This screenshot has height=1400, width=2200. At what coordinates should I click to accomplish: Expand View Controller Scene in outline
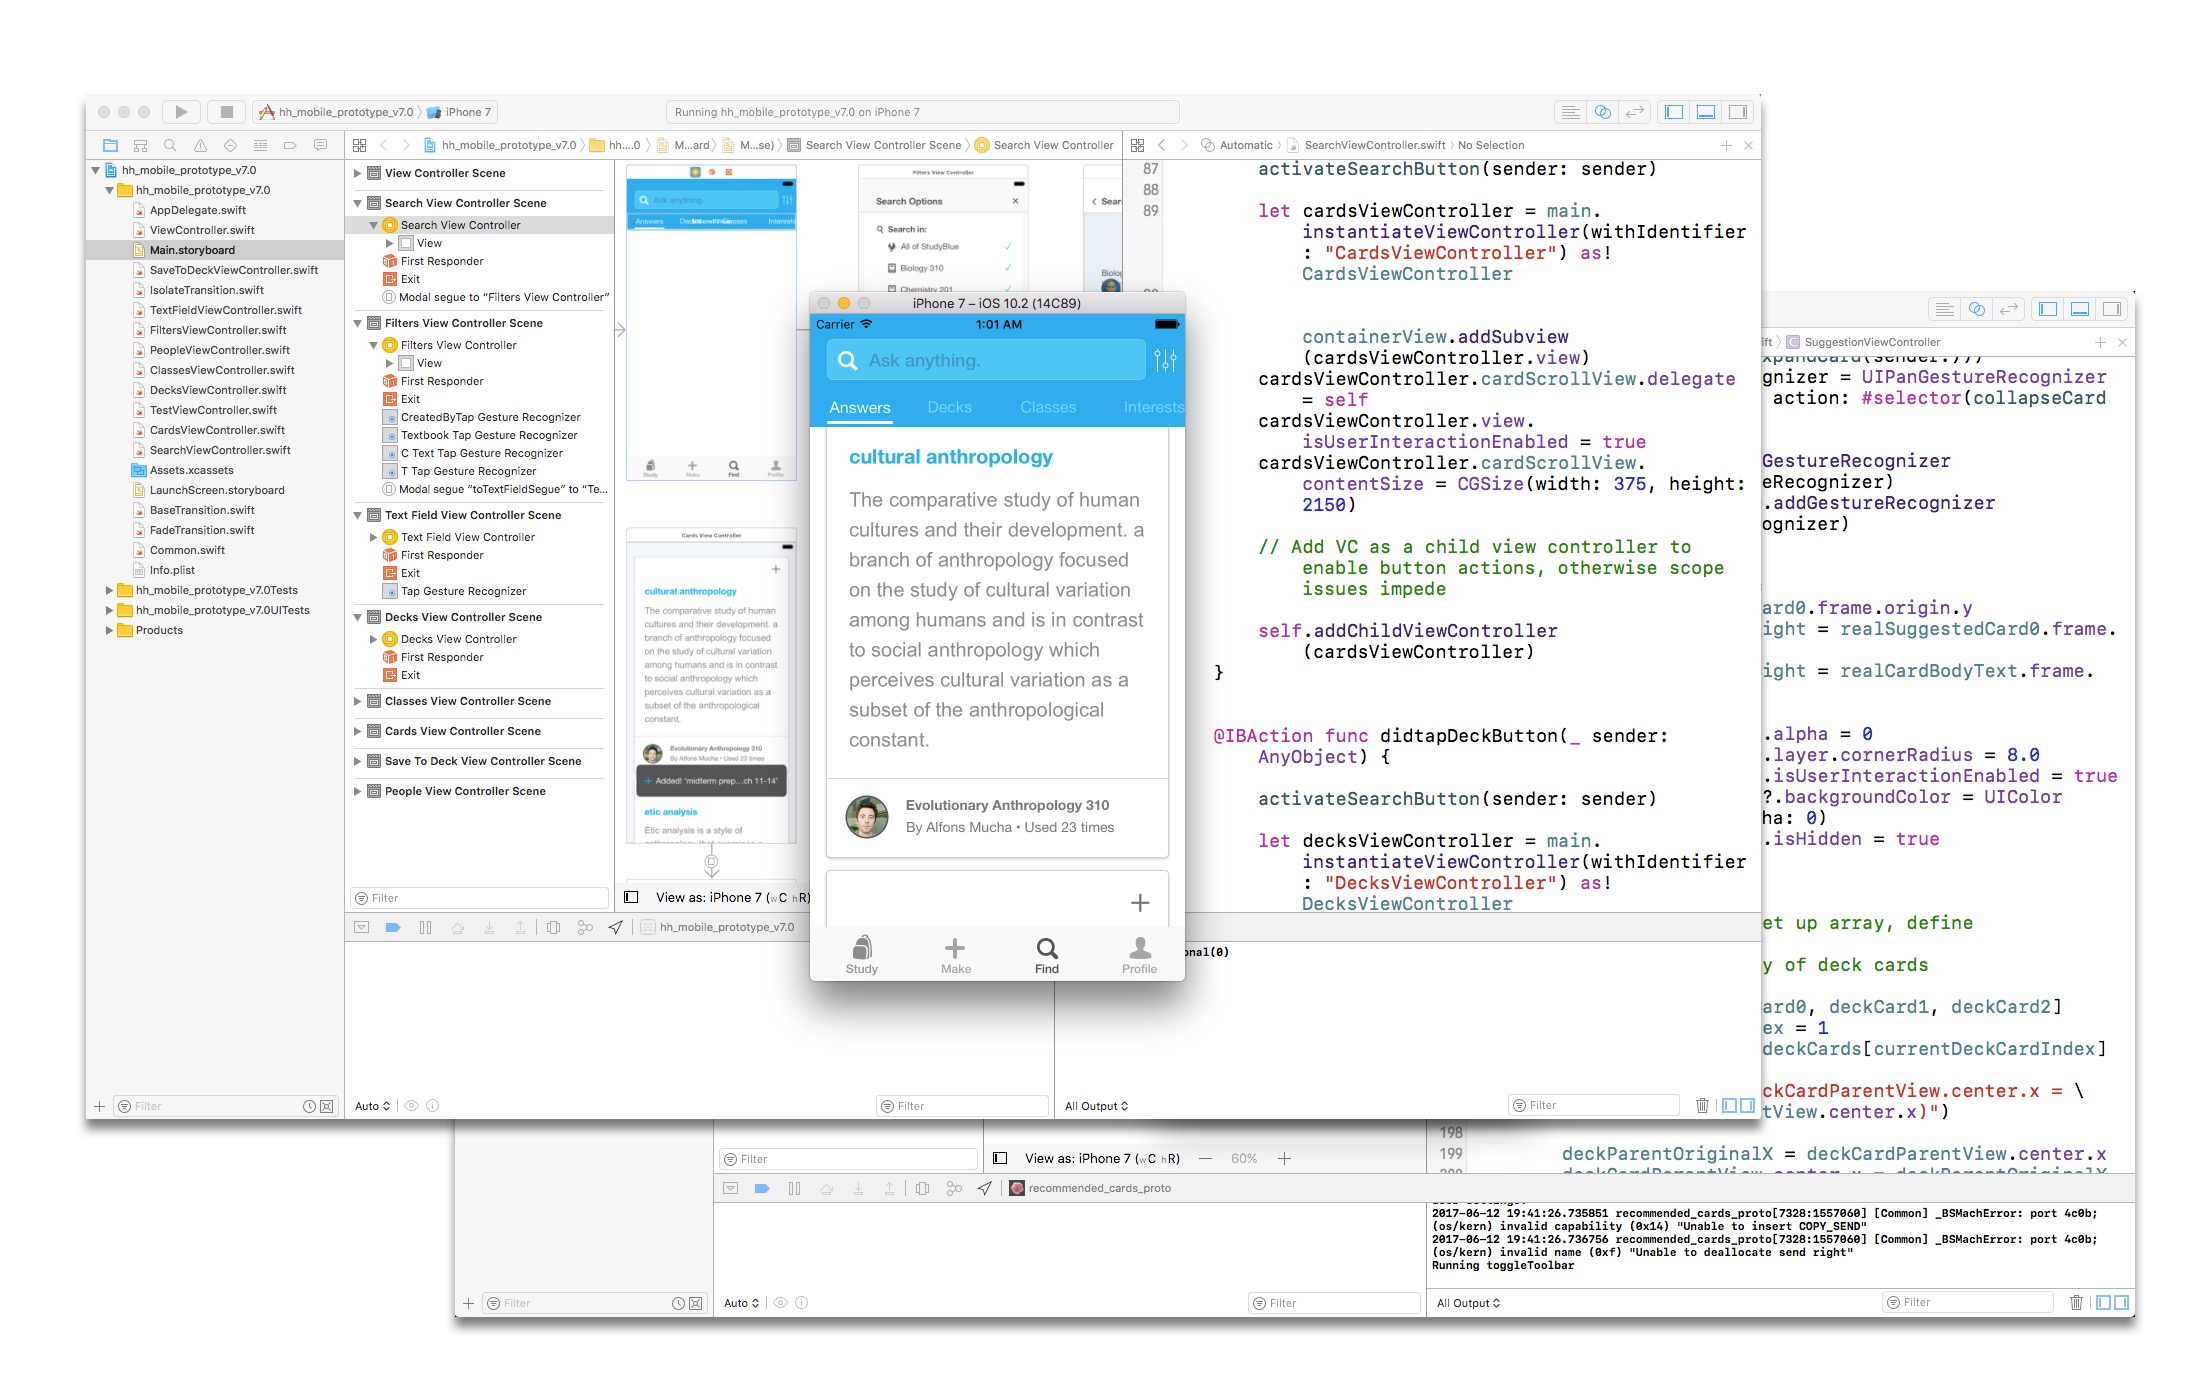(x=357, y=173)
